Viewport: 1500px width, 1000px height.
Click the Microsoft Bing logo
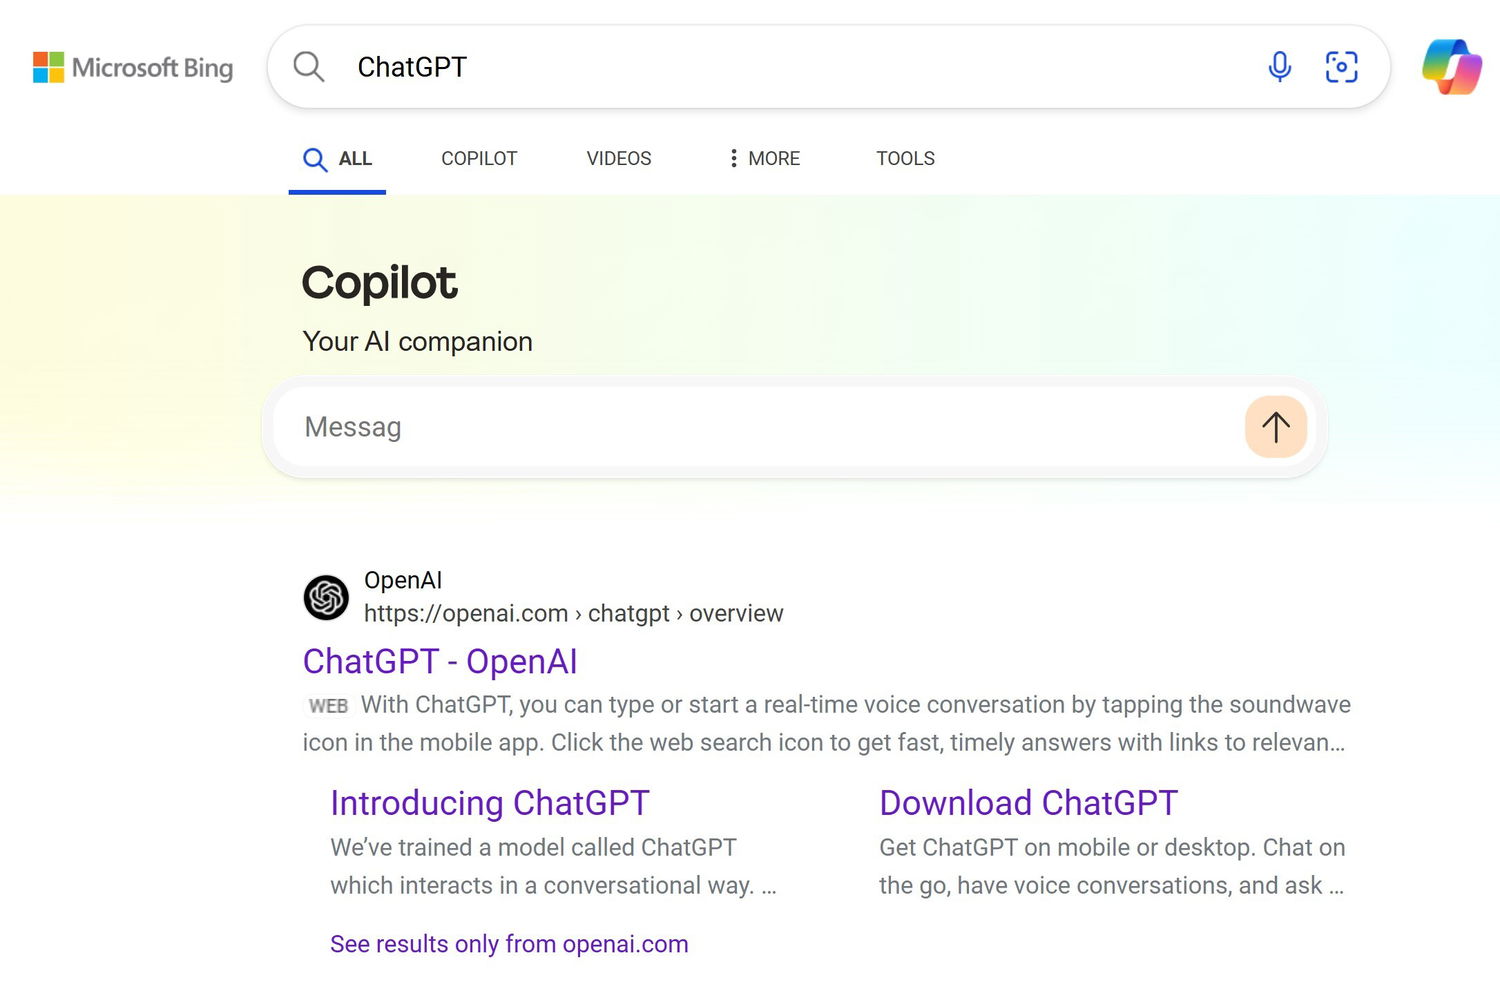[133, 68]
